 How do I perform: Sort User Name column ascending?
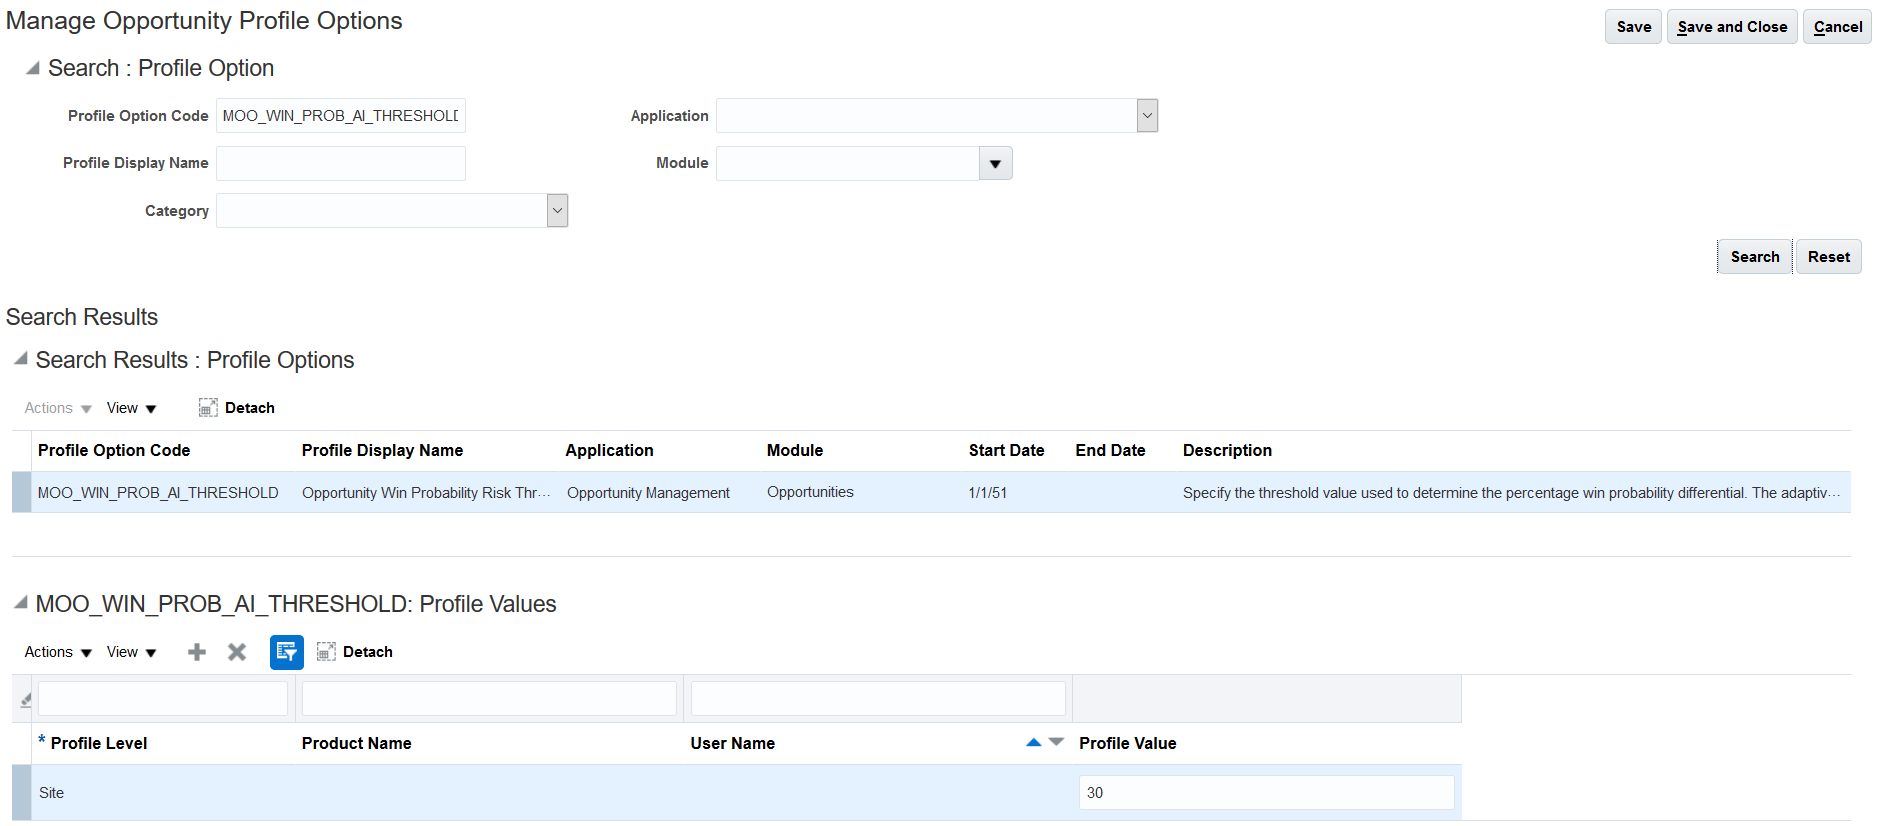pos(1033,742)
